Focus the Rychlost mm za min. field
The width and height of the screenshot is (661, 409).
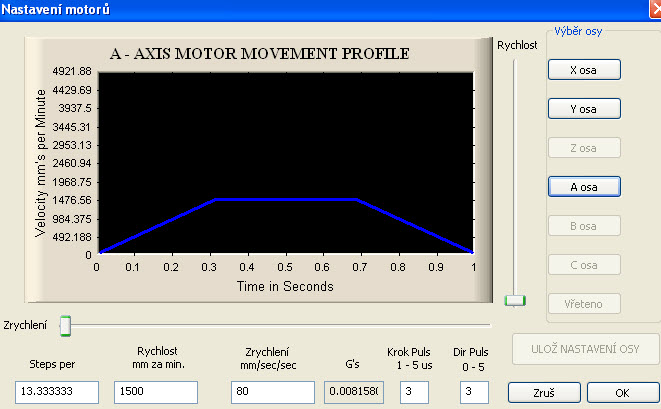(155, 392)
